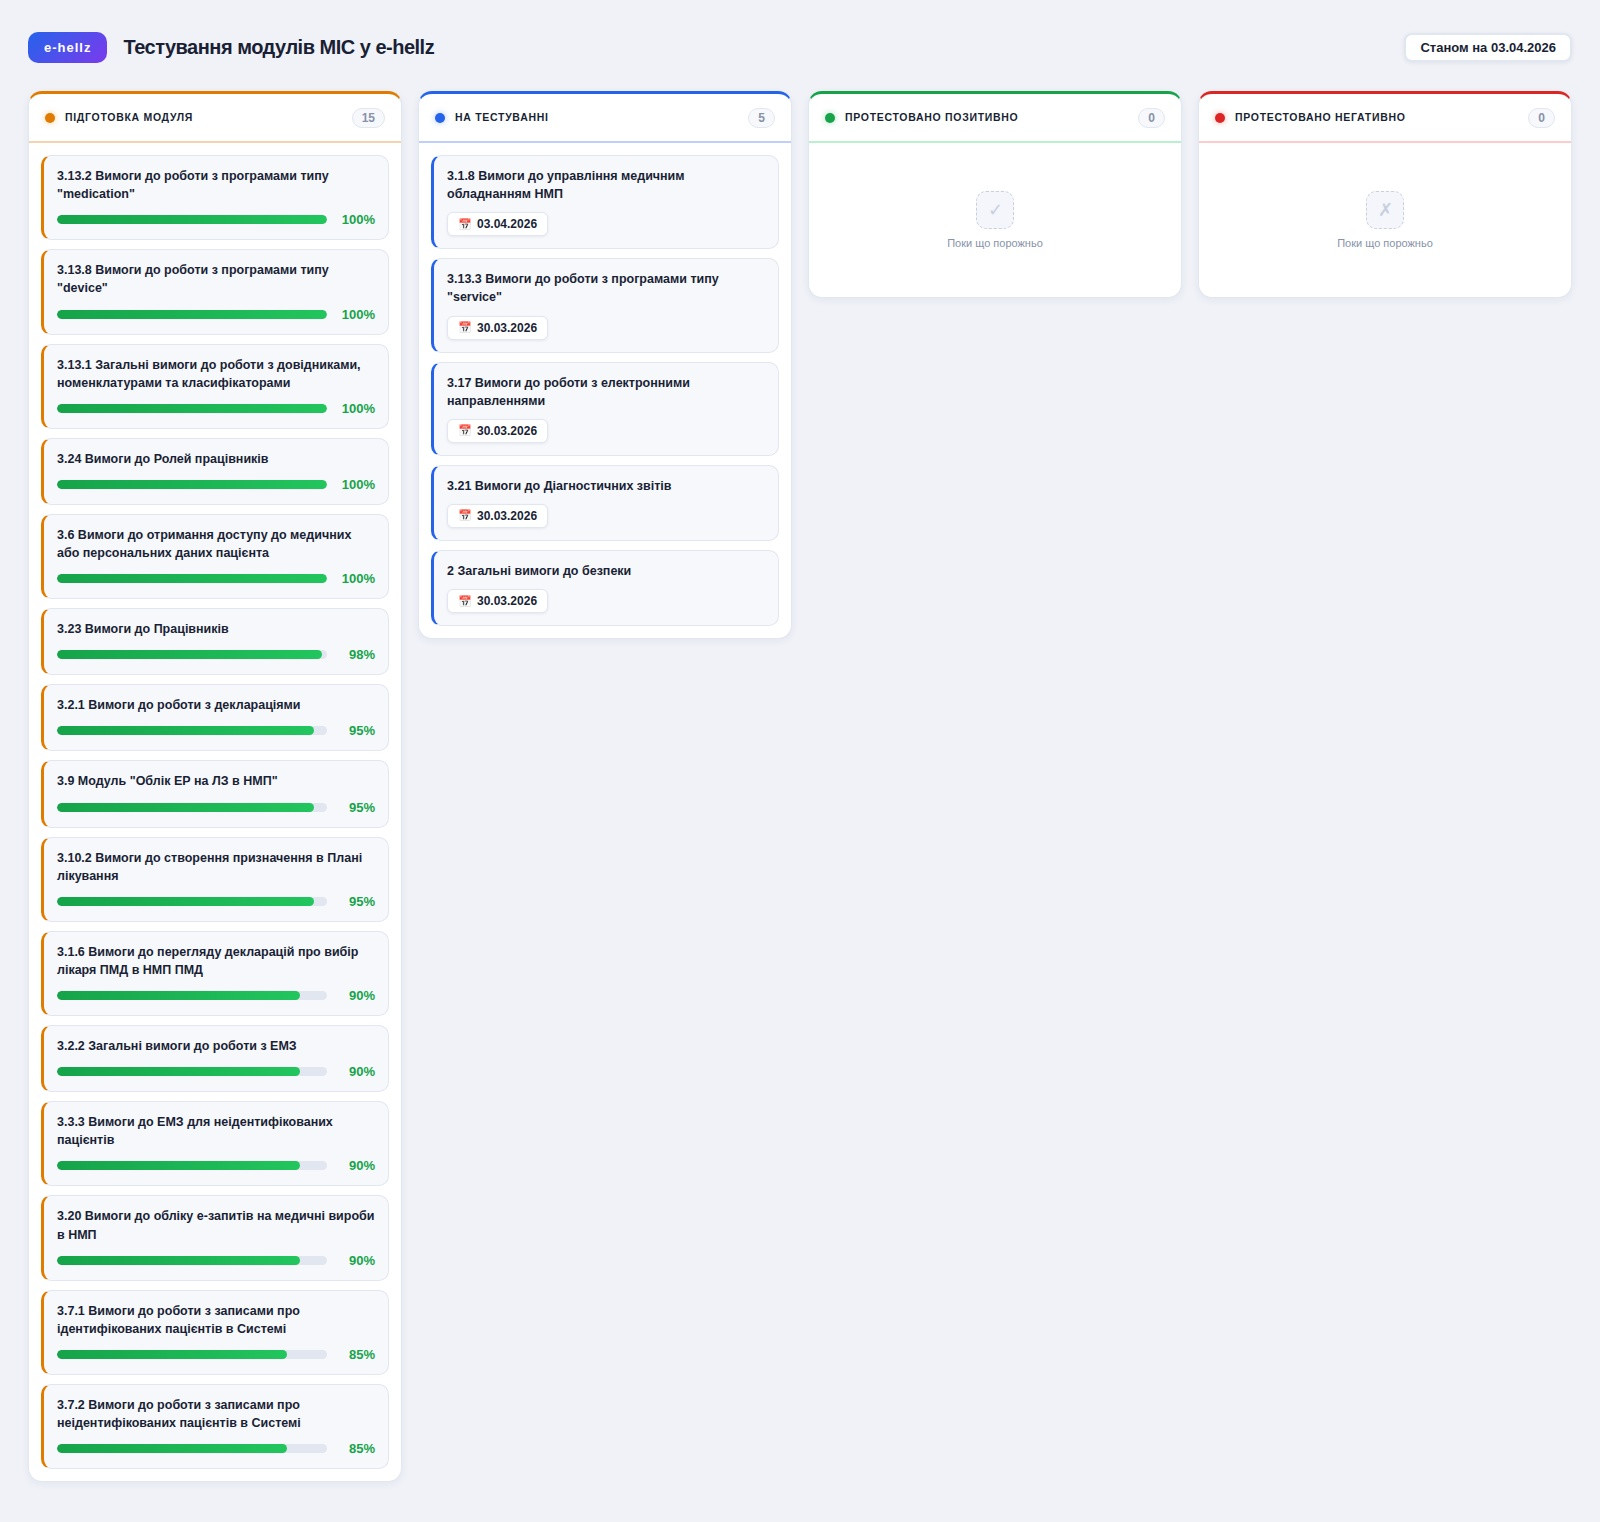
Task: Click progress bar of 3.23 Вимоги до Працівників
Action: click(191, 655)
